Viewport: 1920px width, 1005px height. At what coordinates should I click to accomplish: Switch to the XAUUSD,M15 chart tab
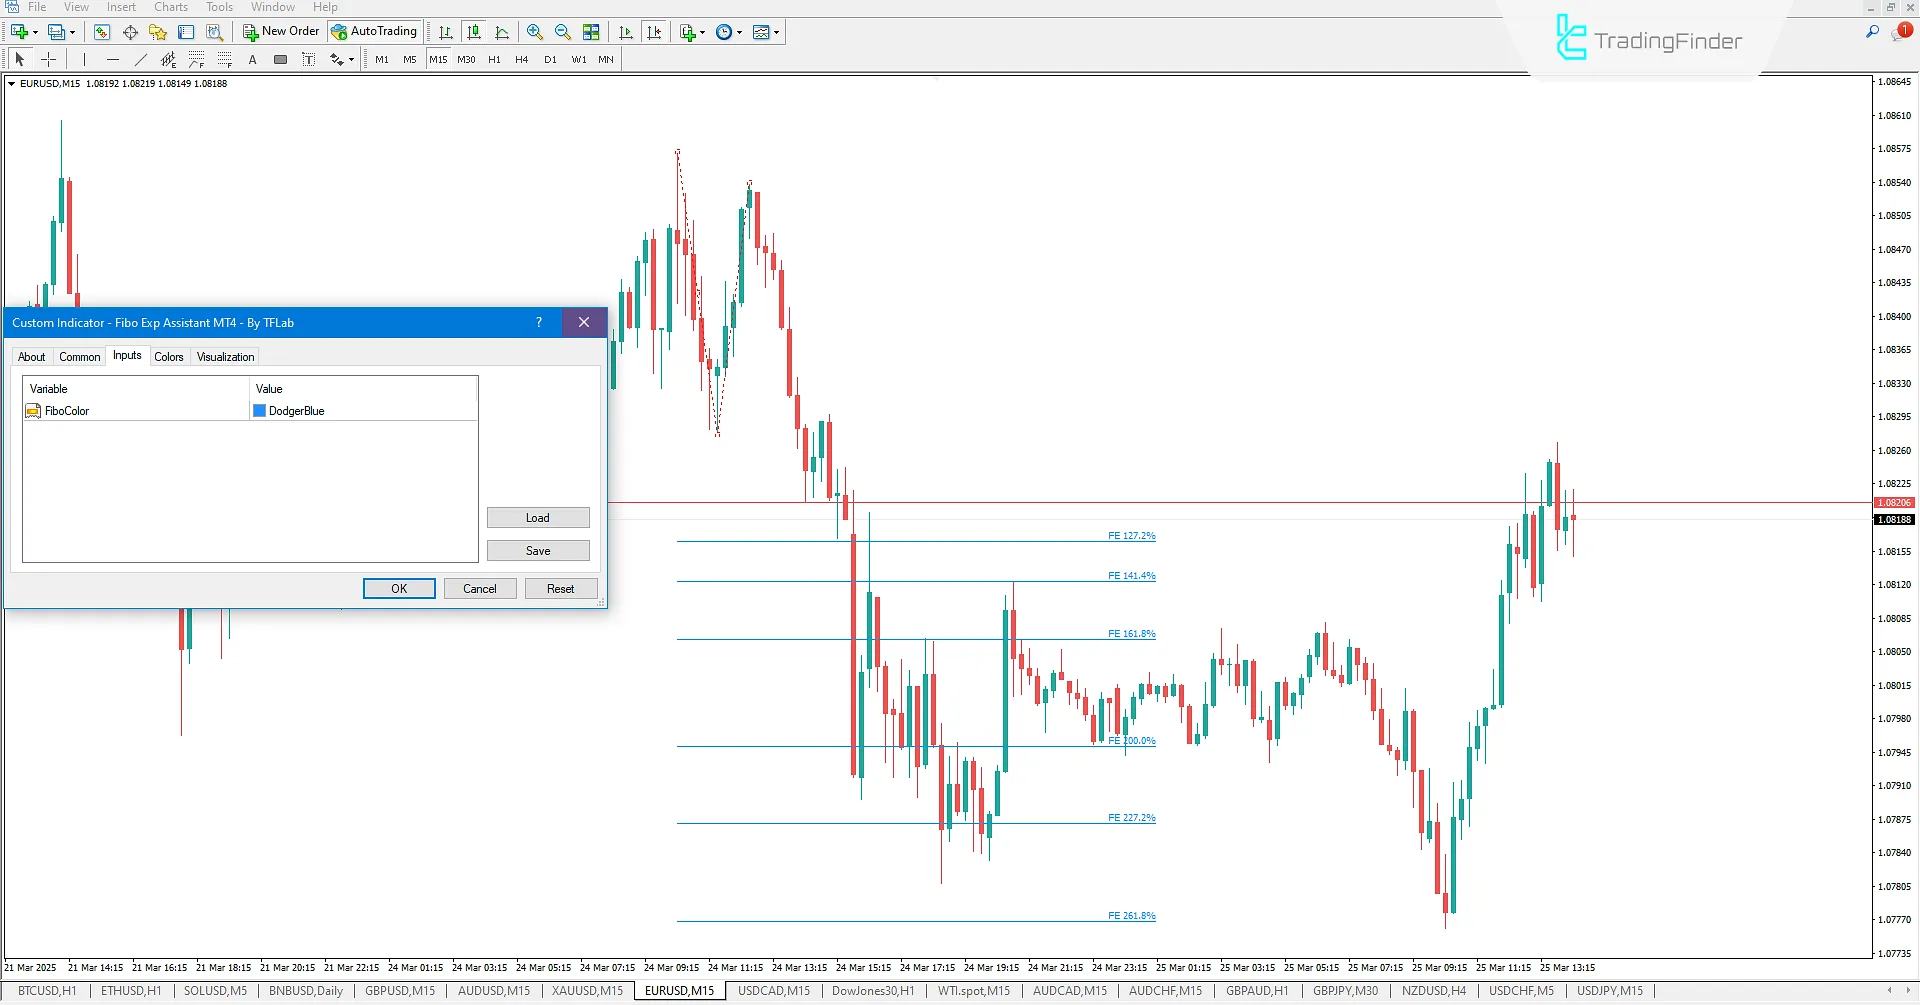coord(586,991)
